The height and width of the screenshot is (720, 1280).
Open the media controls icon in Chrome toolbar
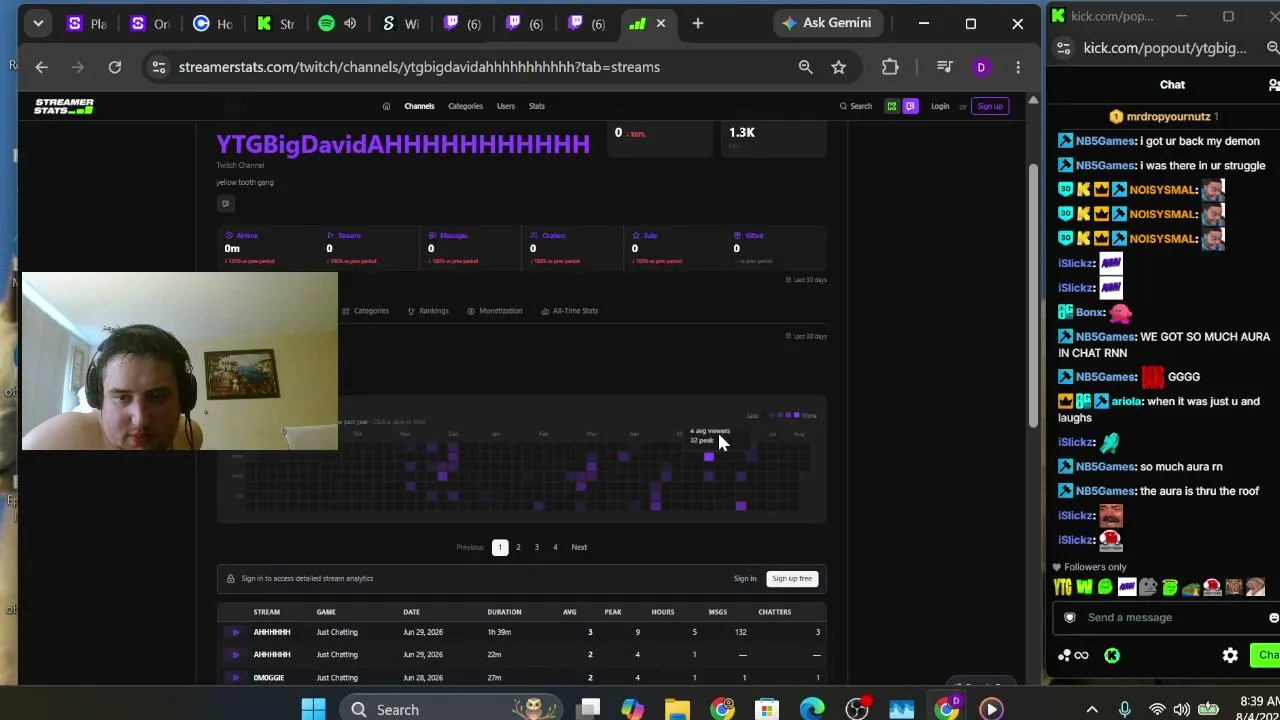(945, 67)
